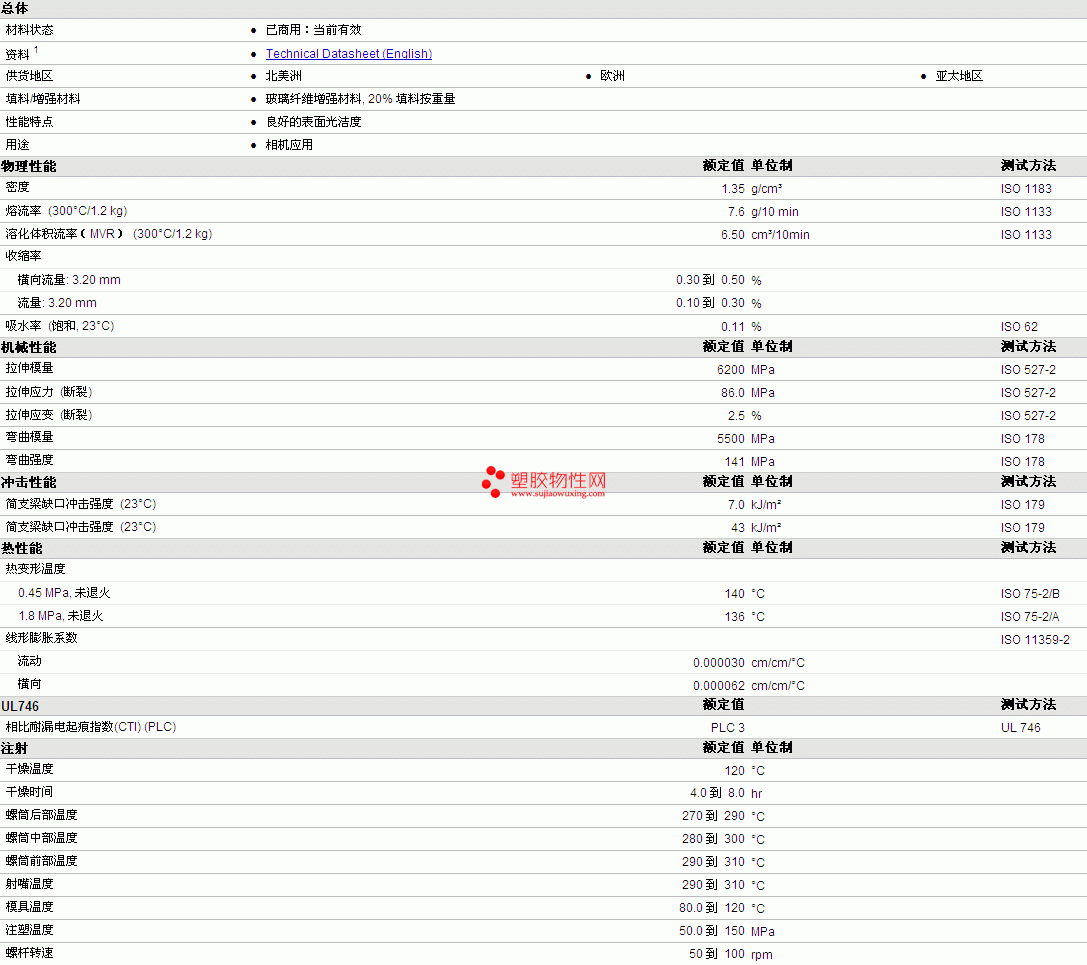
Task: Click the 射嘴温度 row label
Action: click(29, 883)
